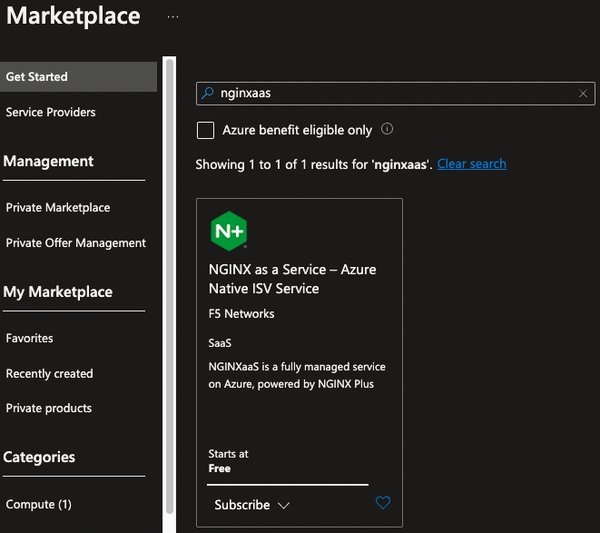The width and height of the screenshot is (600, 533).
Task: View Recently created items
Action: 49,373
